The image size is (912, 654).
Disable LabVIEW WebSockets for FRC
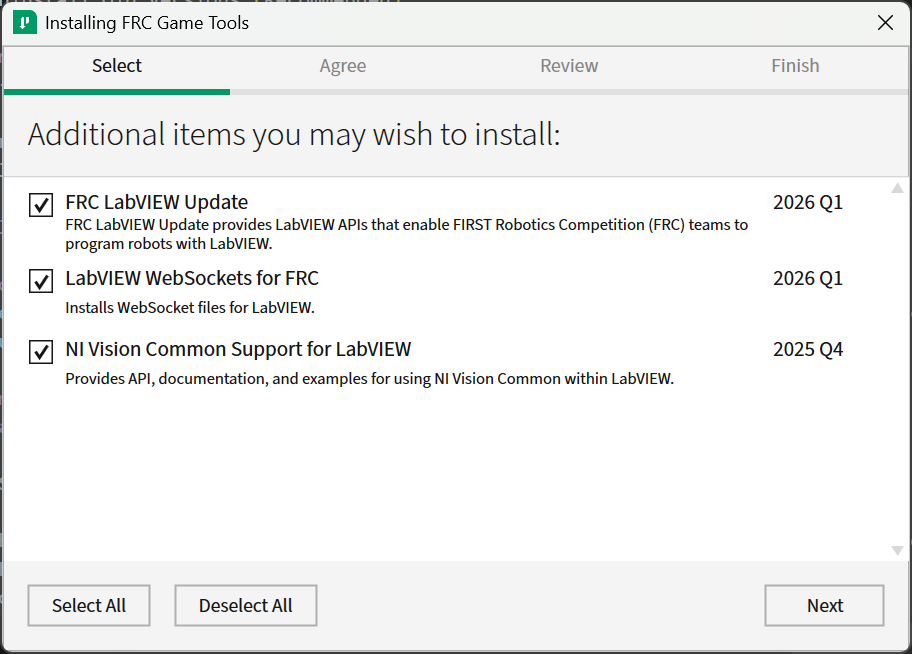pos(40,280)
